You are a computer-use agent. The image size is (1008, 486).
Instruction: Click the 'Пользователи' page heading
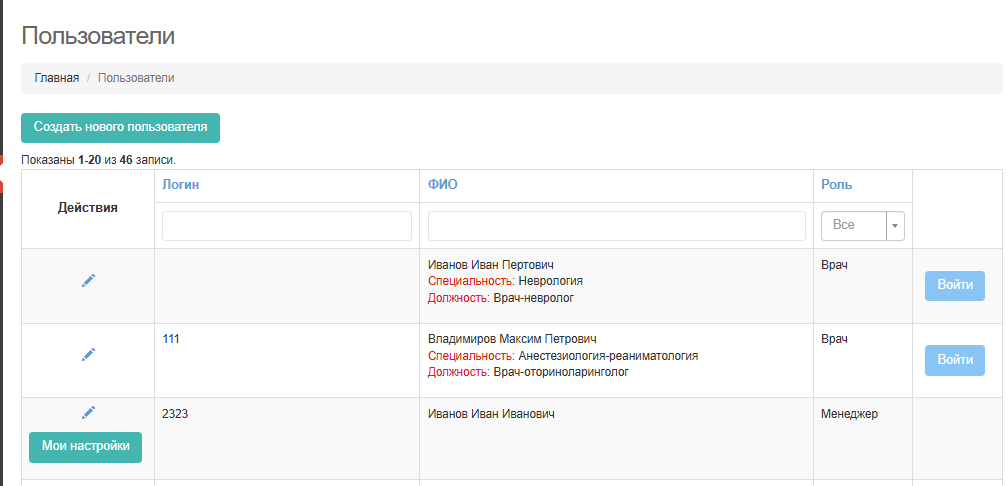[98, 36]
